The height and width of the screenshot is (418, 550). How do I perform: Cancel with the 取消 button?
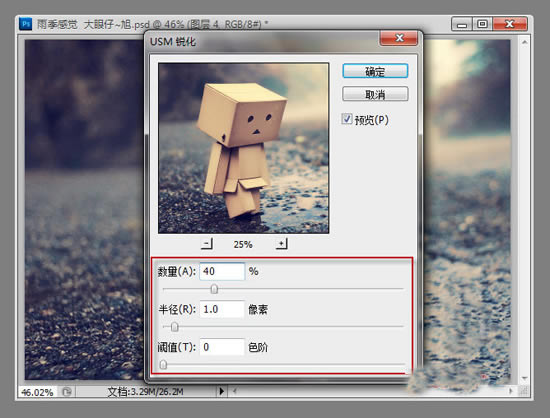point(375,94)
